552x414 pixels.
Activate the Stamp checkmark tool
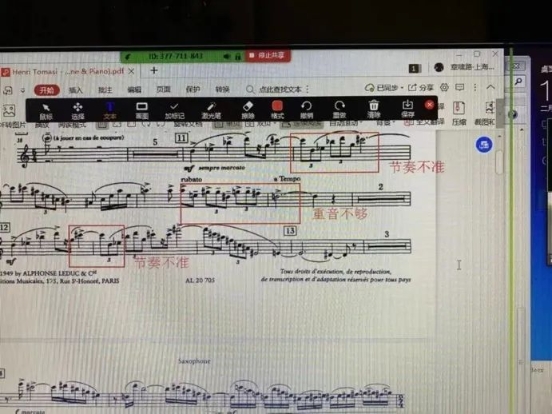pyautogui.click(x=174, y=111)
